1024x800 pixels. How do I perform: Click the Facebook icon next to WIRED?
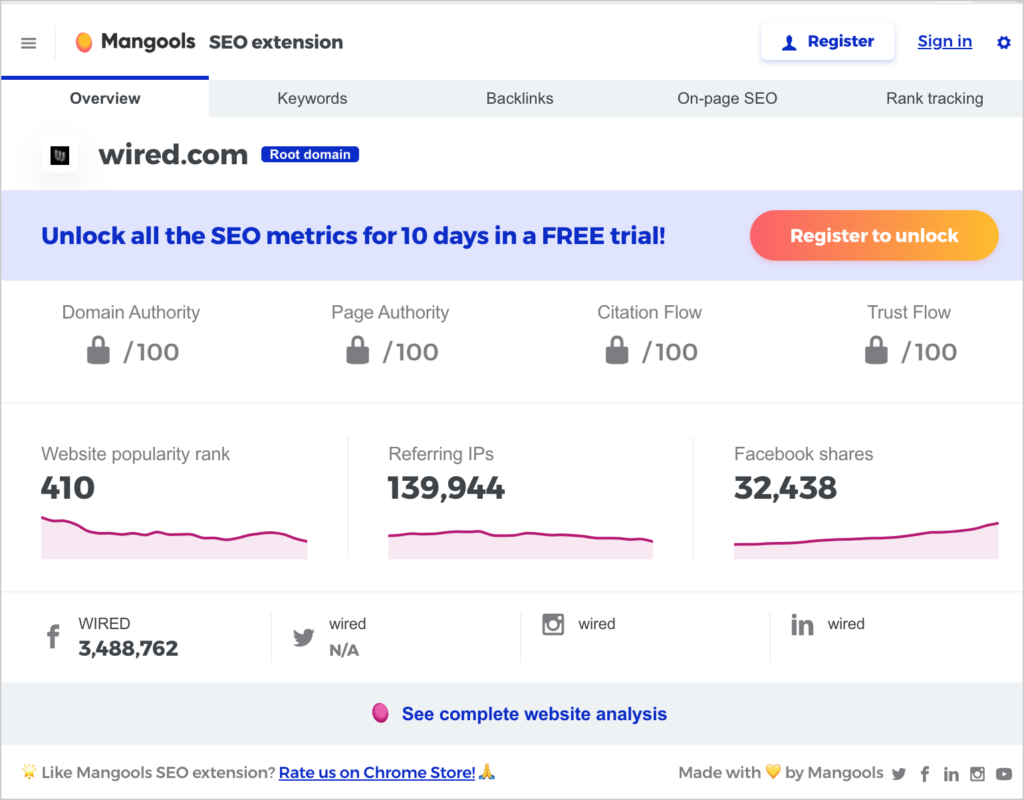pos(54,636)
